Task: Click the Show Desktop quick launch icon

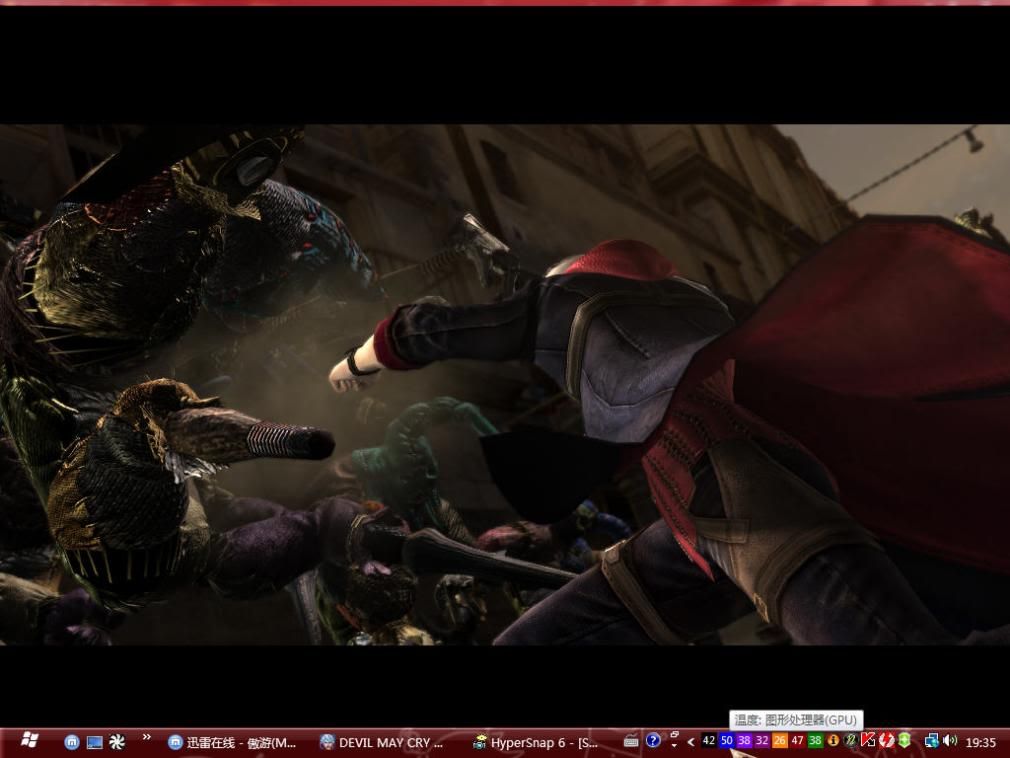Action: pyautogui.click(x=95, y=742)
